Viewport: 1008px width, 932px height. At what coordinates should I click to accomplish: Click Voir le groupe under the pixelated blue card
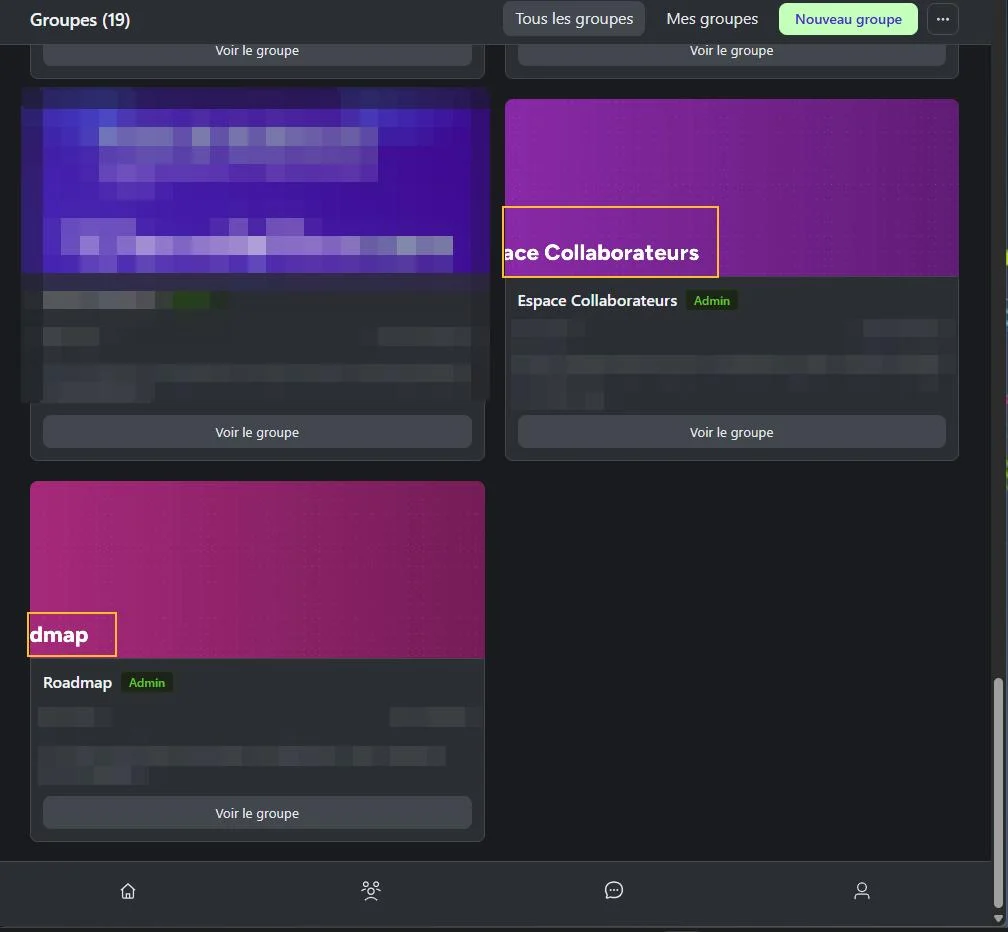point(257,432)
